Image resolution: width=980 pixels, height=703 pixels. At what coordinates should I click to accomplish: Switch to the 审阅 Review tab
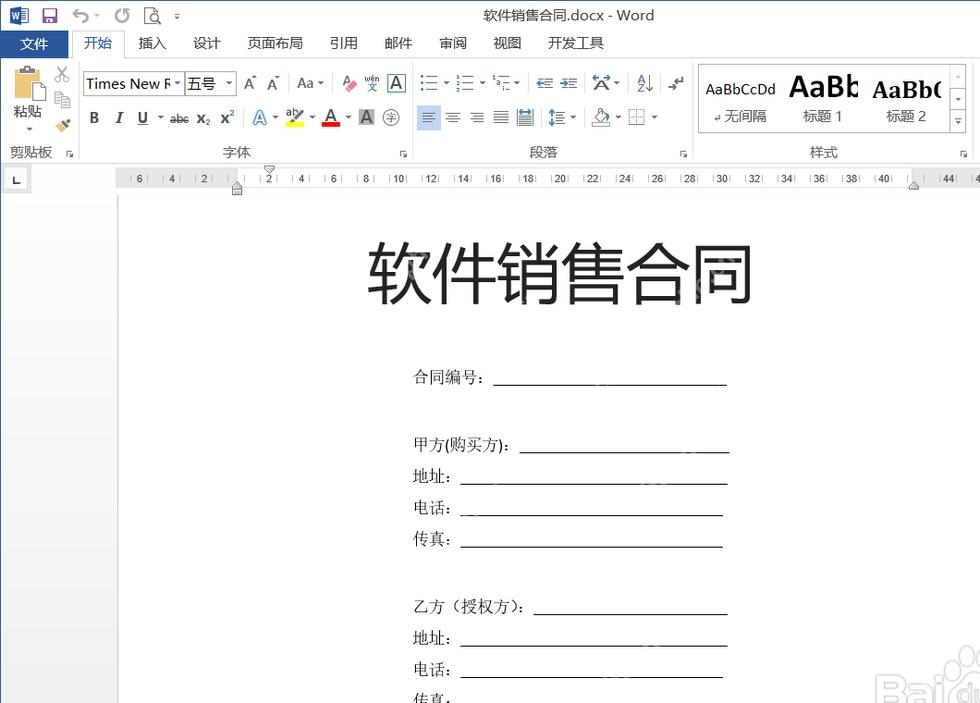tap(452, 43)
